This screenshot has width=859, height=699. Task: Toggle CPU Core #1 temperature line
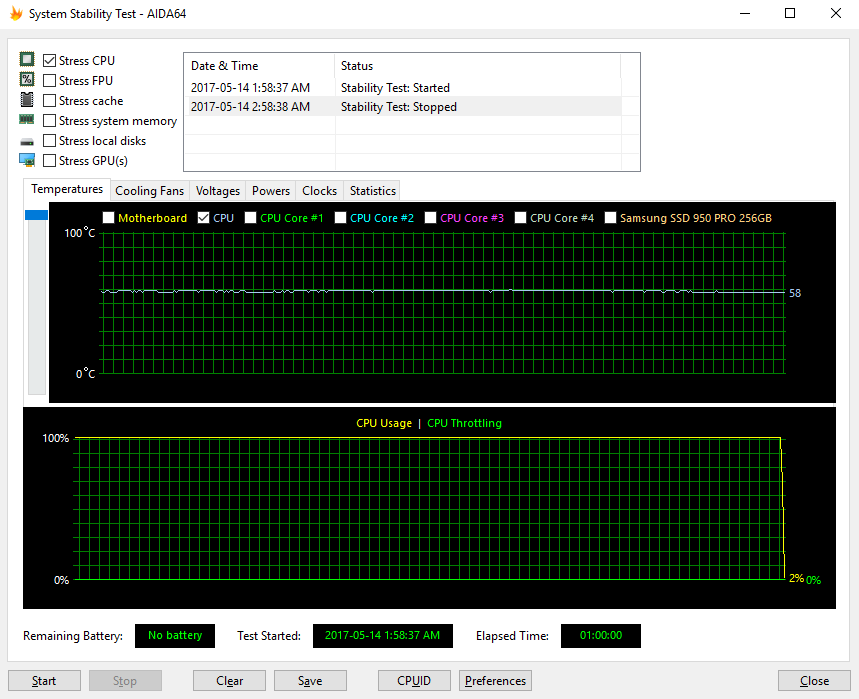pos(251,218)
